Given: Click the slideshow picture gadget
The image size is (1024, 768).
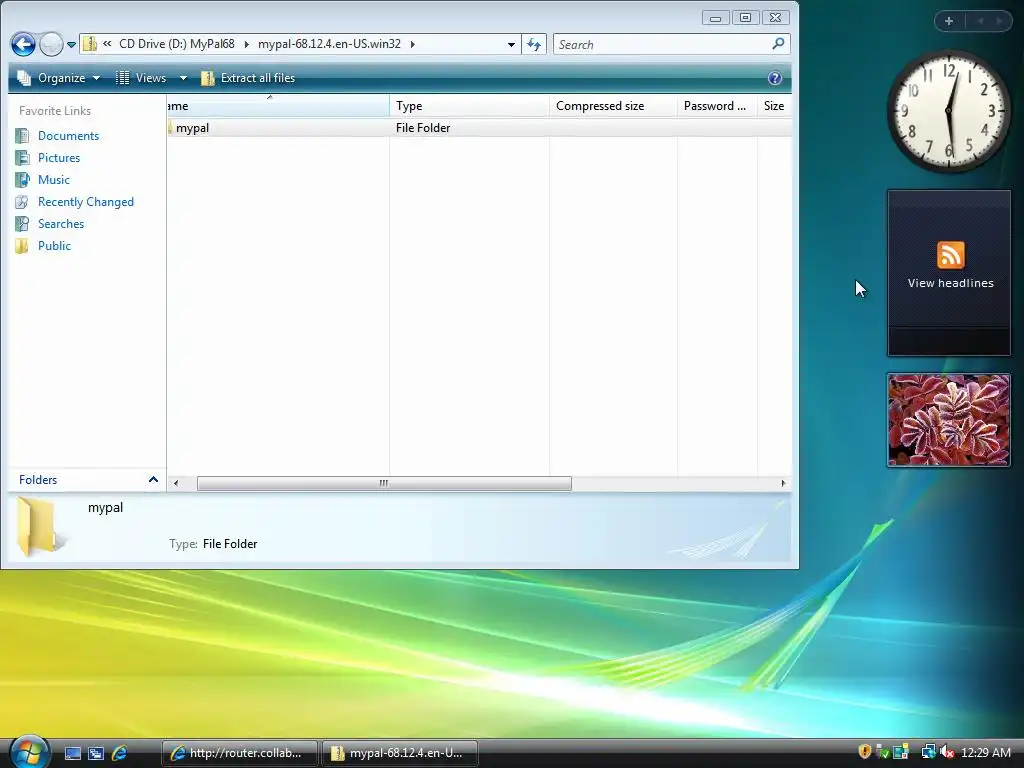Looking at the screenshot, I should [949, 420].
